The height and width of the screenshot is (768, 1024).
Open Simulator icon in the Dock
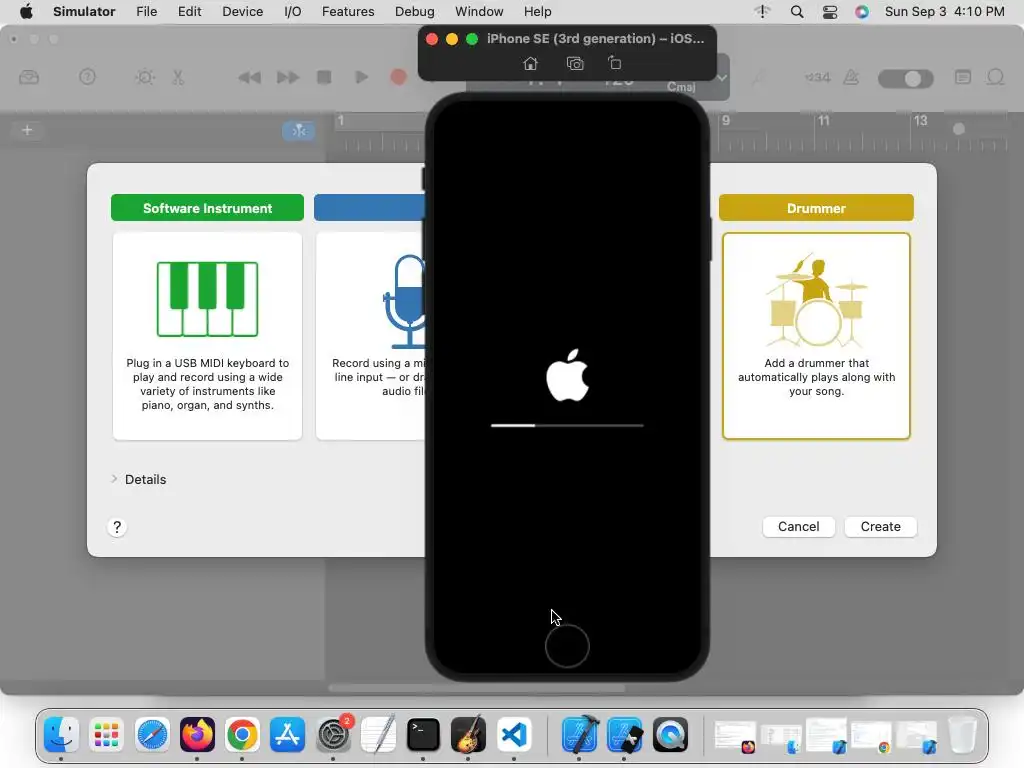click(624, 735)
